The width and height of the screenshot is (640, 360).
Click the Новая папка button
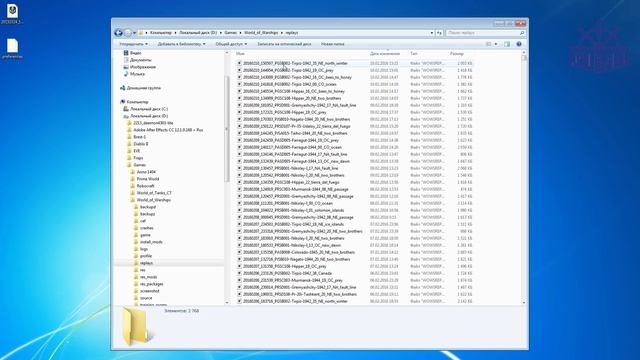tap(333, 44)
